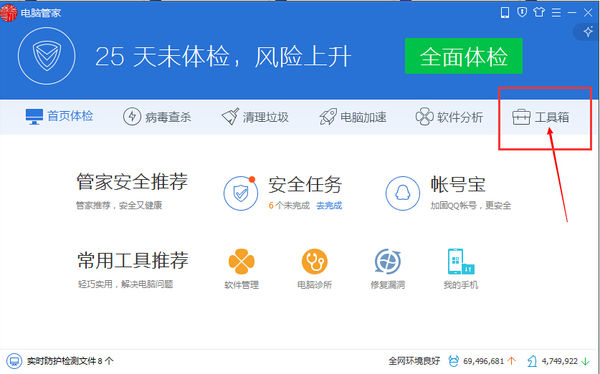Click the 管家安全推荐 heading

coord(132,182)
